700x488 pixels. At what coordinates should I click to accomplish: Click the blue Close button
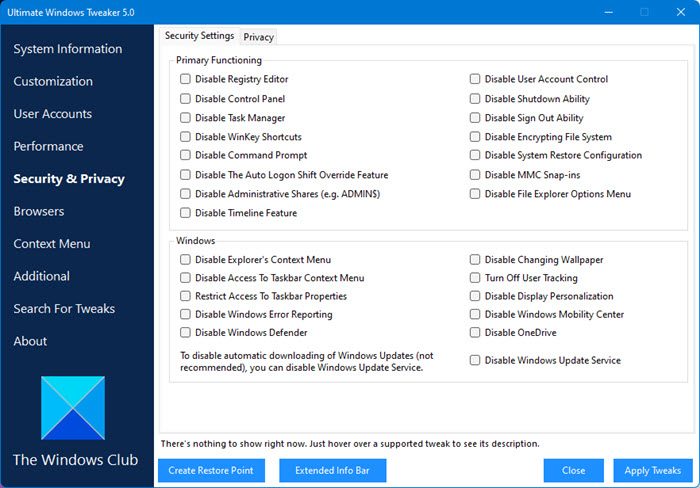click(574, 471)
